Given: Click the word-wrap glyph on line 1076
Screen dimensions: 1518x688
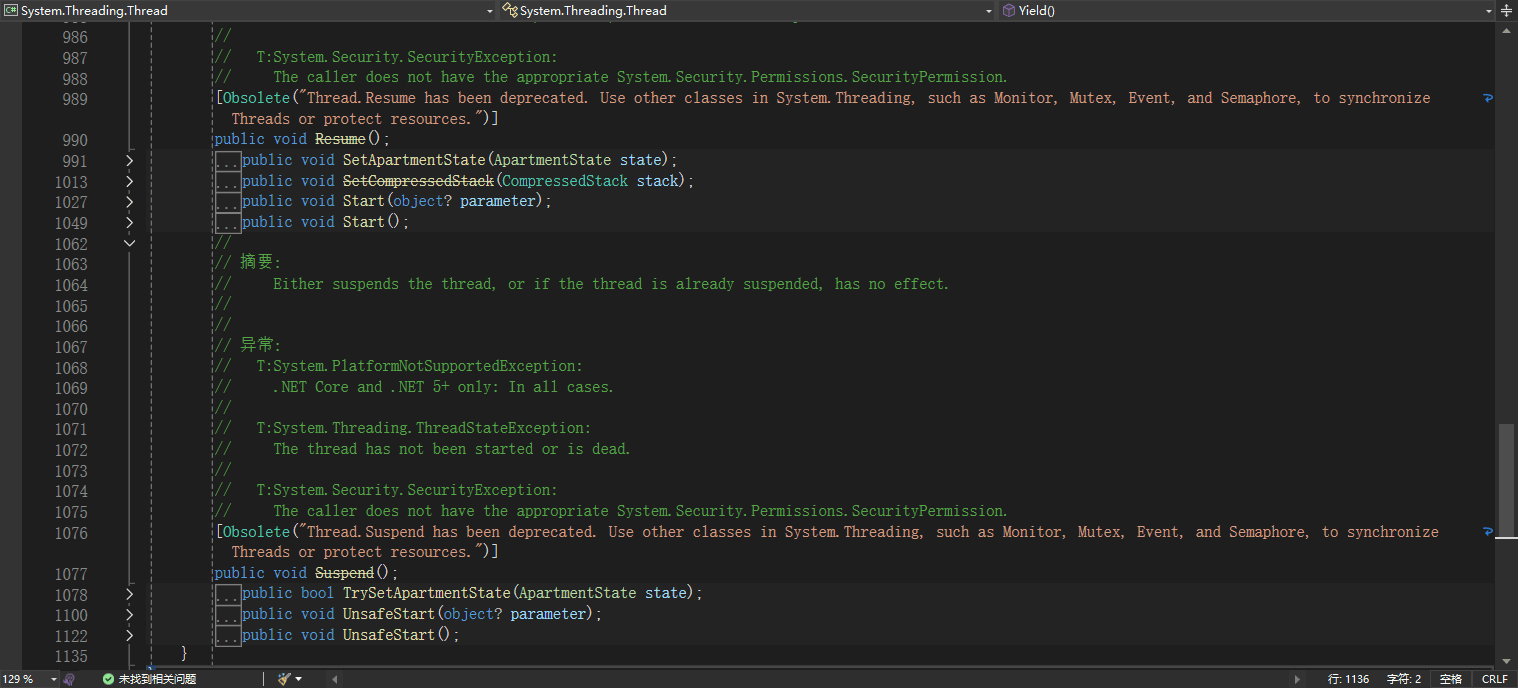Looking at the screenshot, I should [1487, 532].
